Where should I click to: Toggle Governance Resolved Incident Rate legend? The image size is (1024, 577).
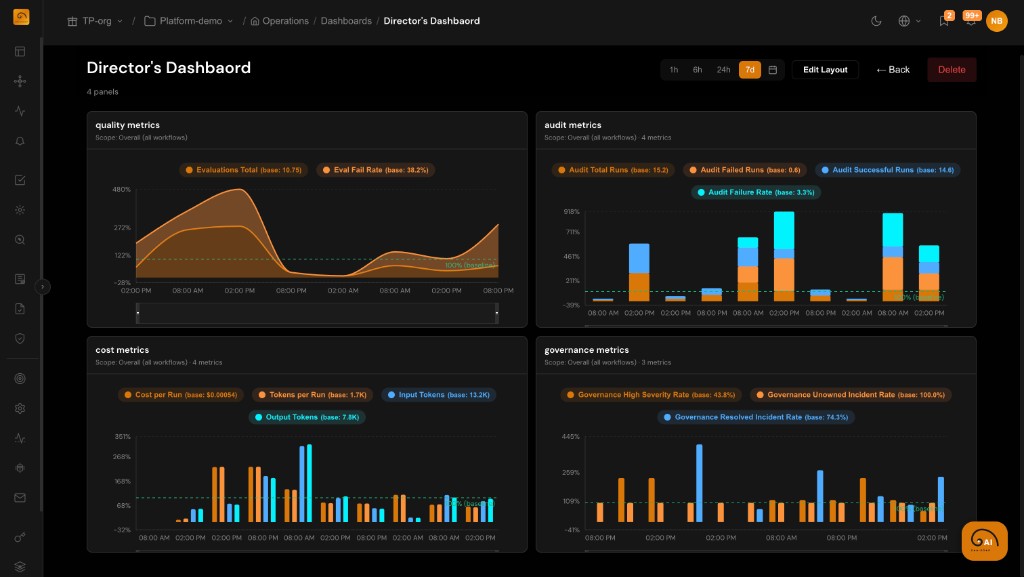tap(756, 417)
